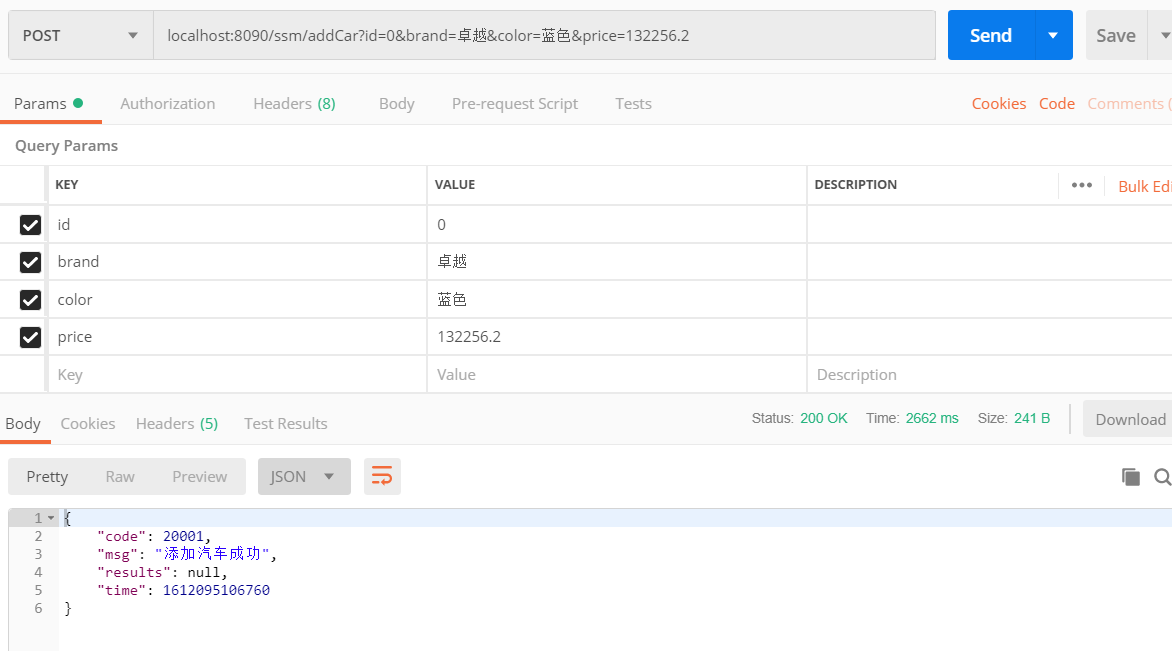Click the VALUE column header
The width and height of the screenshot is (1172, 651).
point(454,185)
